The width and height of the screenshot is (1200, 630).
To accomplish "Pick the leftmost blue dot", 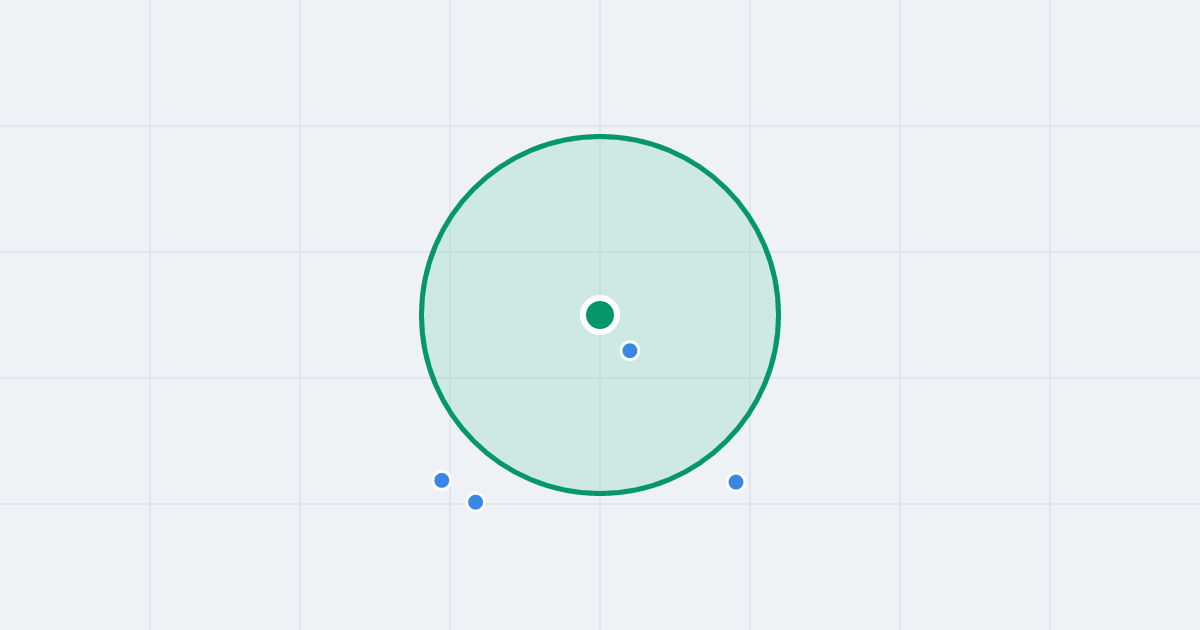I will pos(442,480).
